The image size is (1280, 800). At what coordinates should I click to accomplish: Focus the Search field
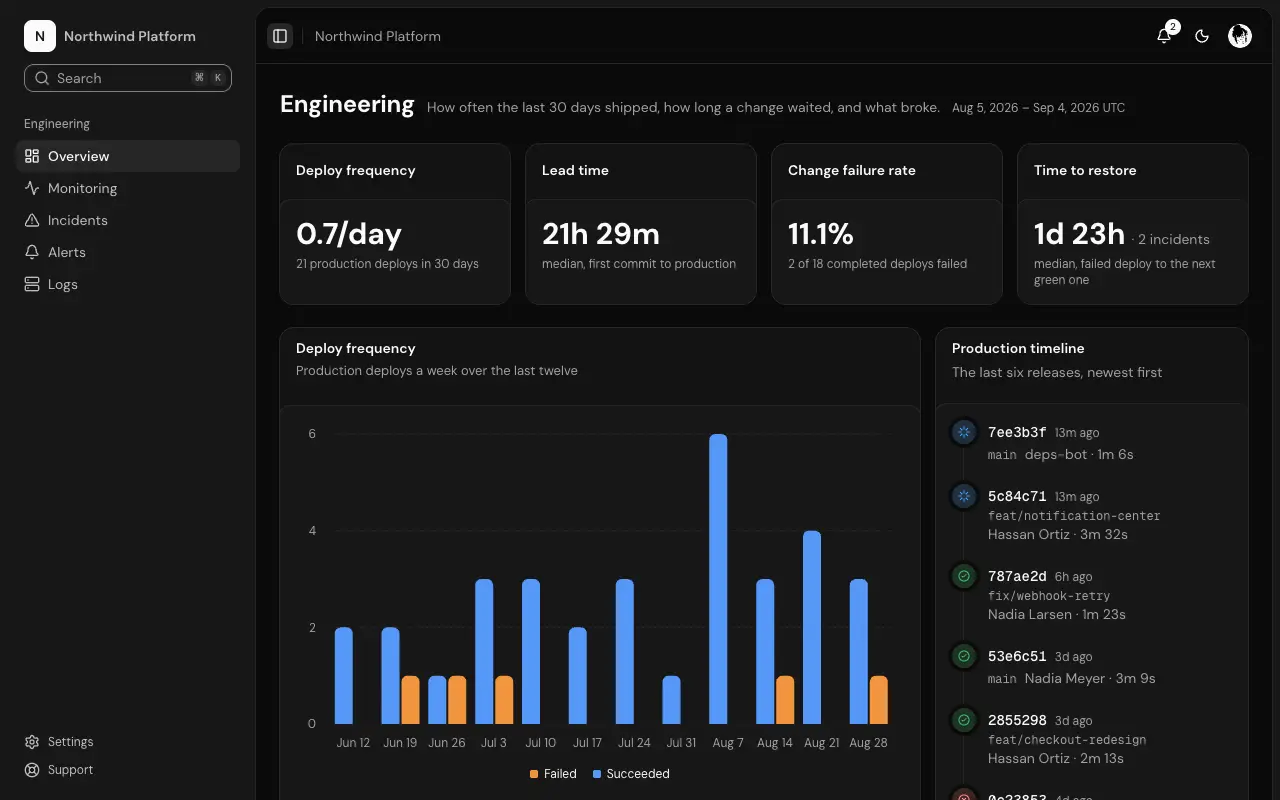(128, 78)
